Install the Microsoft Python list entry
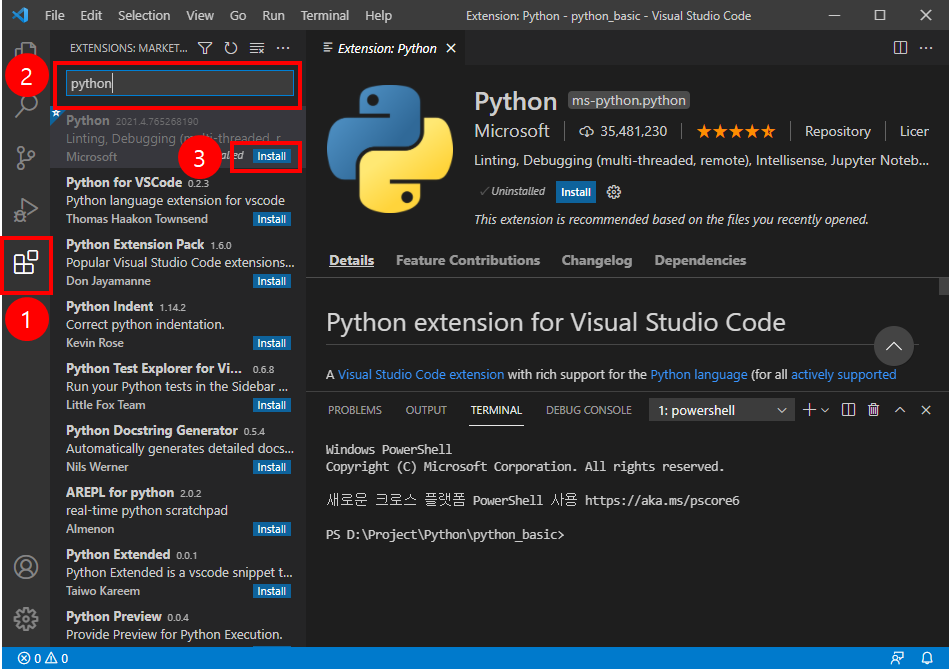The width and height of the screenshot is (949, 669). pos(271,156)
